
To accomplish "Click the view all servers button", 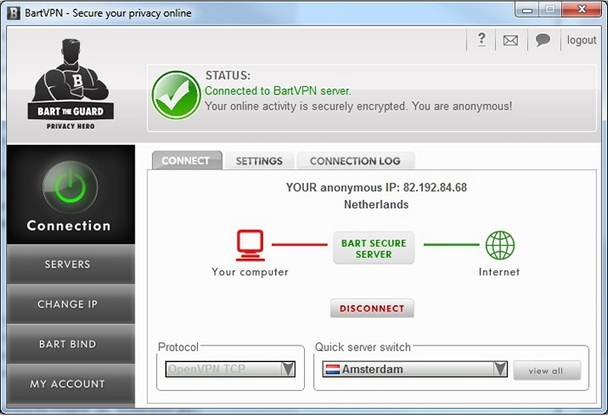I will [x=547, y=371].
